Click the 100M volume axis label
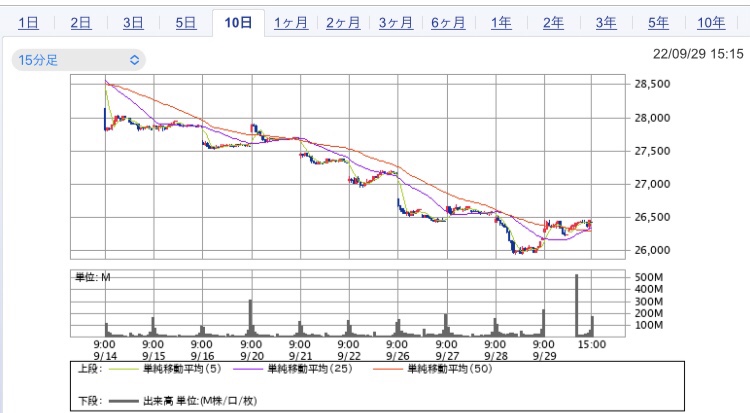This screenshot has height=413, width=750. tap(649, 325)
